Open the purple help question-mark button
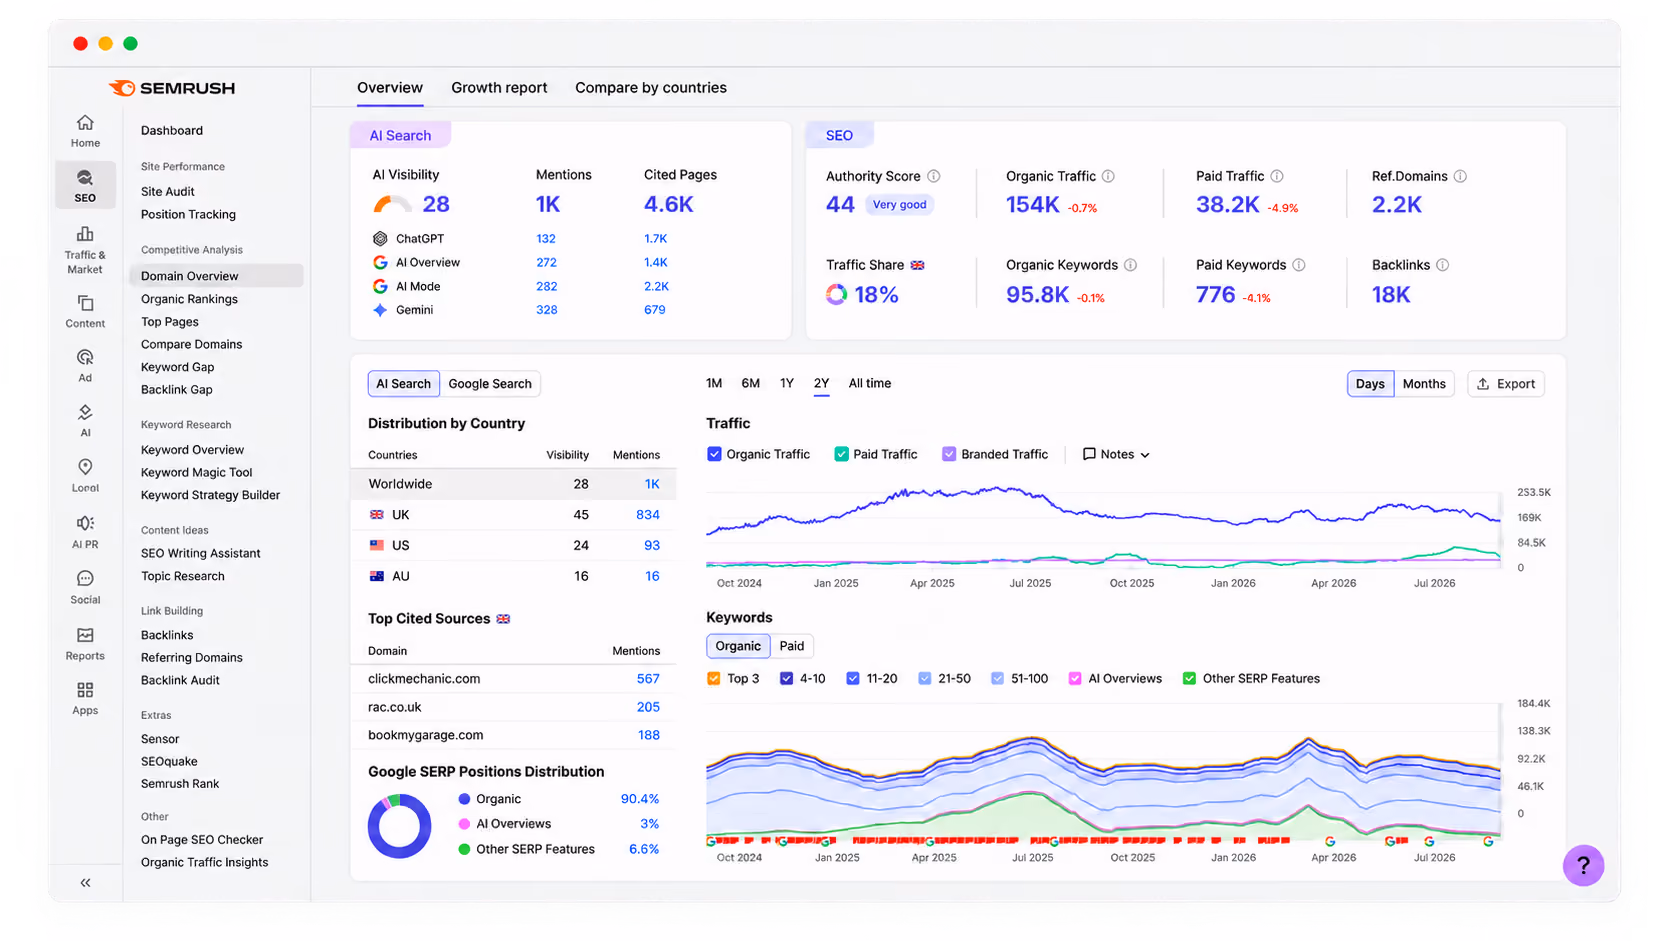 pos(1583,866)
